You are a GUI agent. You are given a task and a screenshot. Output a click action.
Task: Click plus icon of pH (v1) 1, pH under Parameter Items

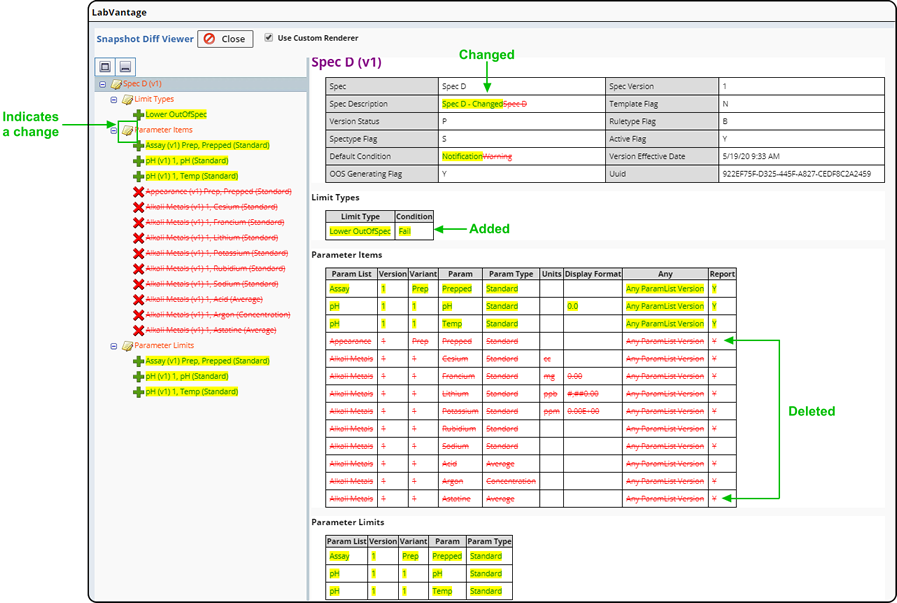coord(138,161)
